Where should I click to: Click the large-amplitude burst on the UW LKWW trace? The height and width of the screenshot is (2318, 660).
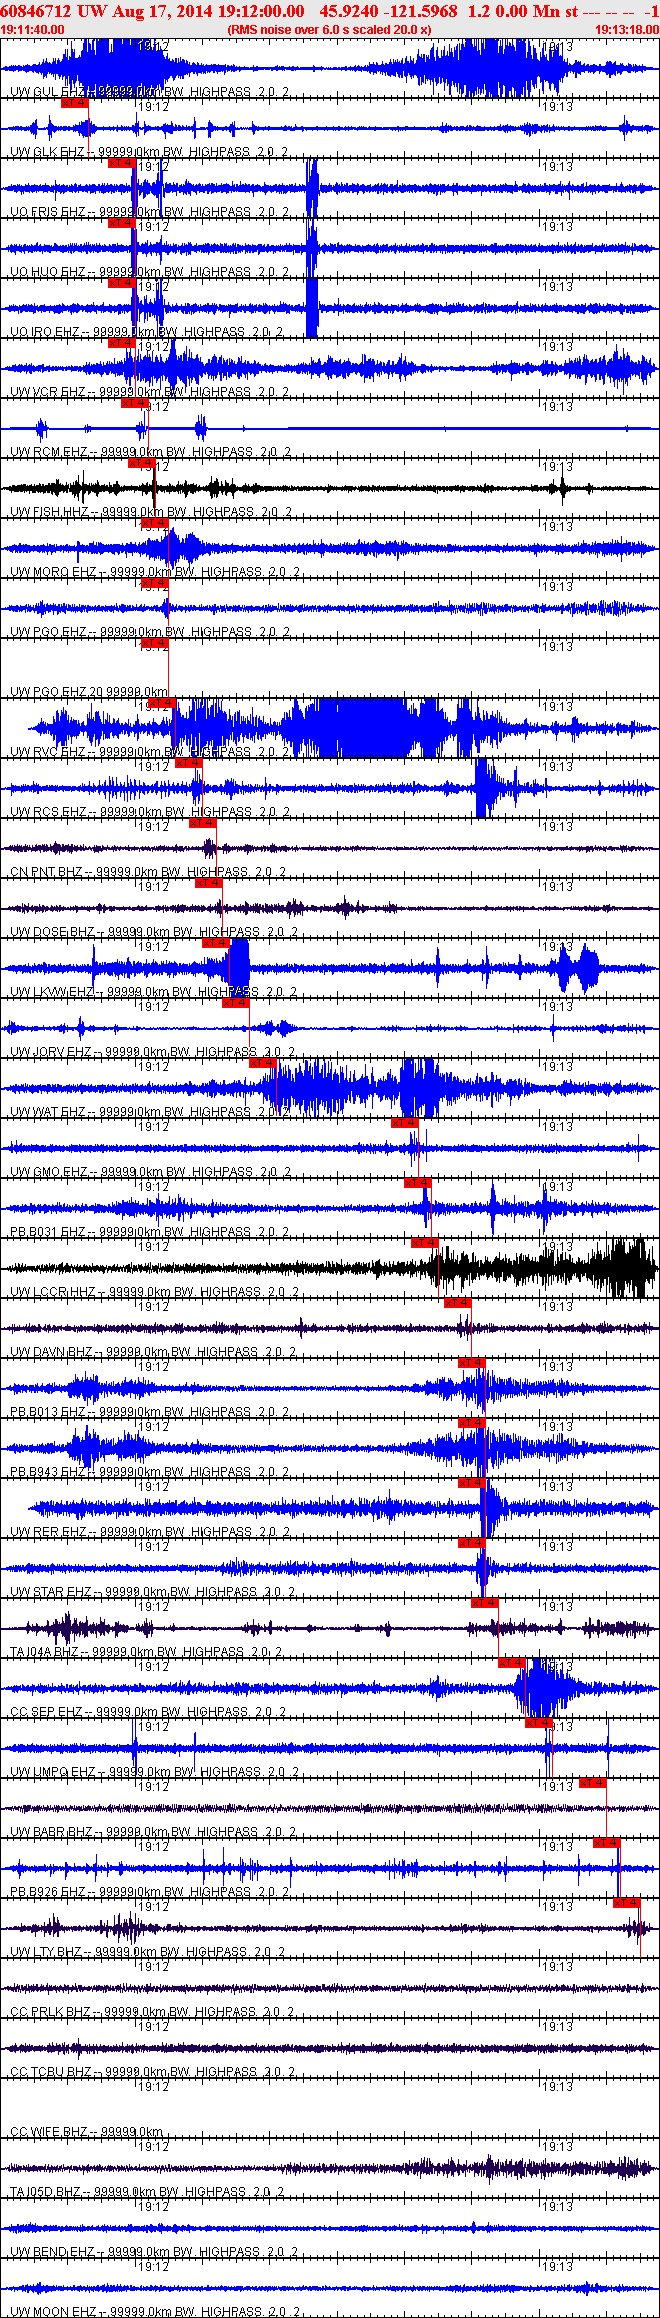coord(237,967)
